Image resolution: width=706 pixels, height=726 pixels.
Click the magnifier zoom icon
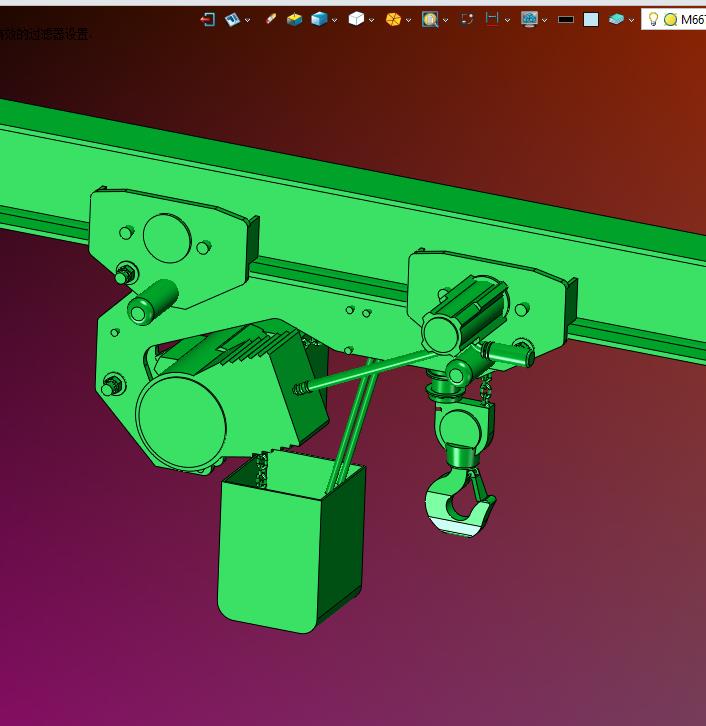pyautogui.click(x=430, y=19)
